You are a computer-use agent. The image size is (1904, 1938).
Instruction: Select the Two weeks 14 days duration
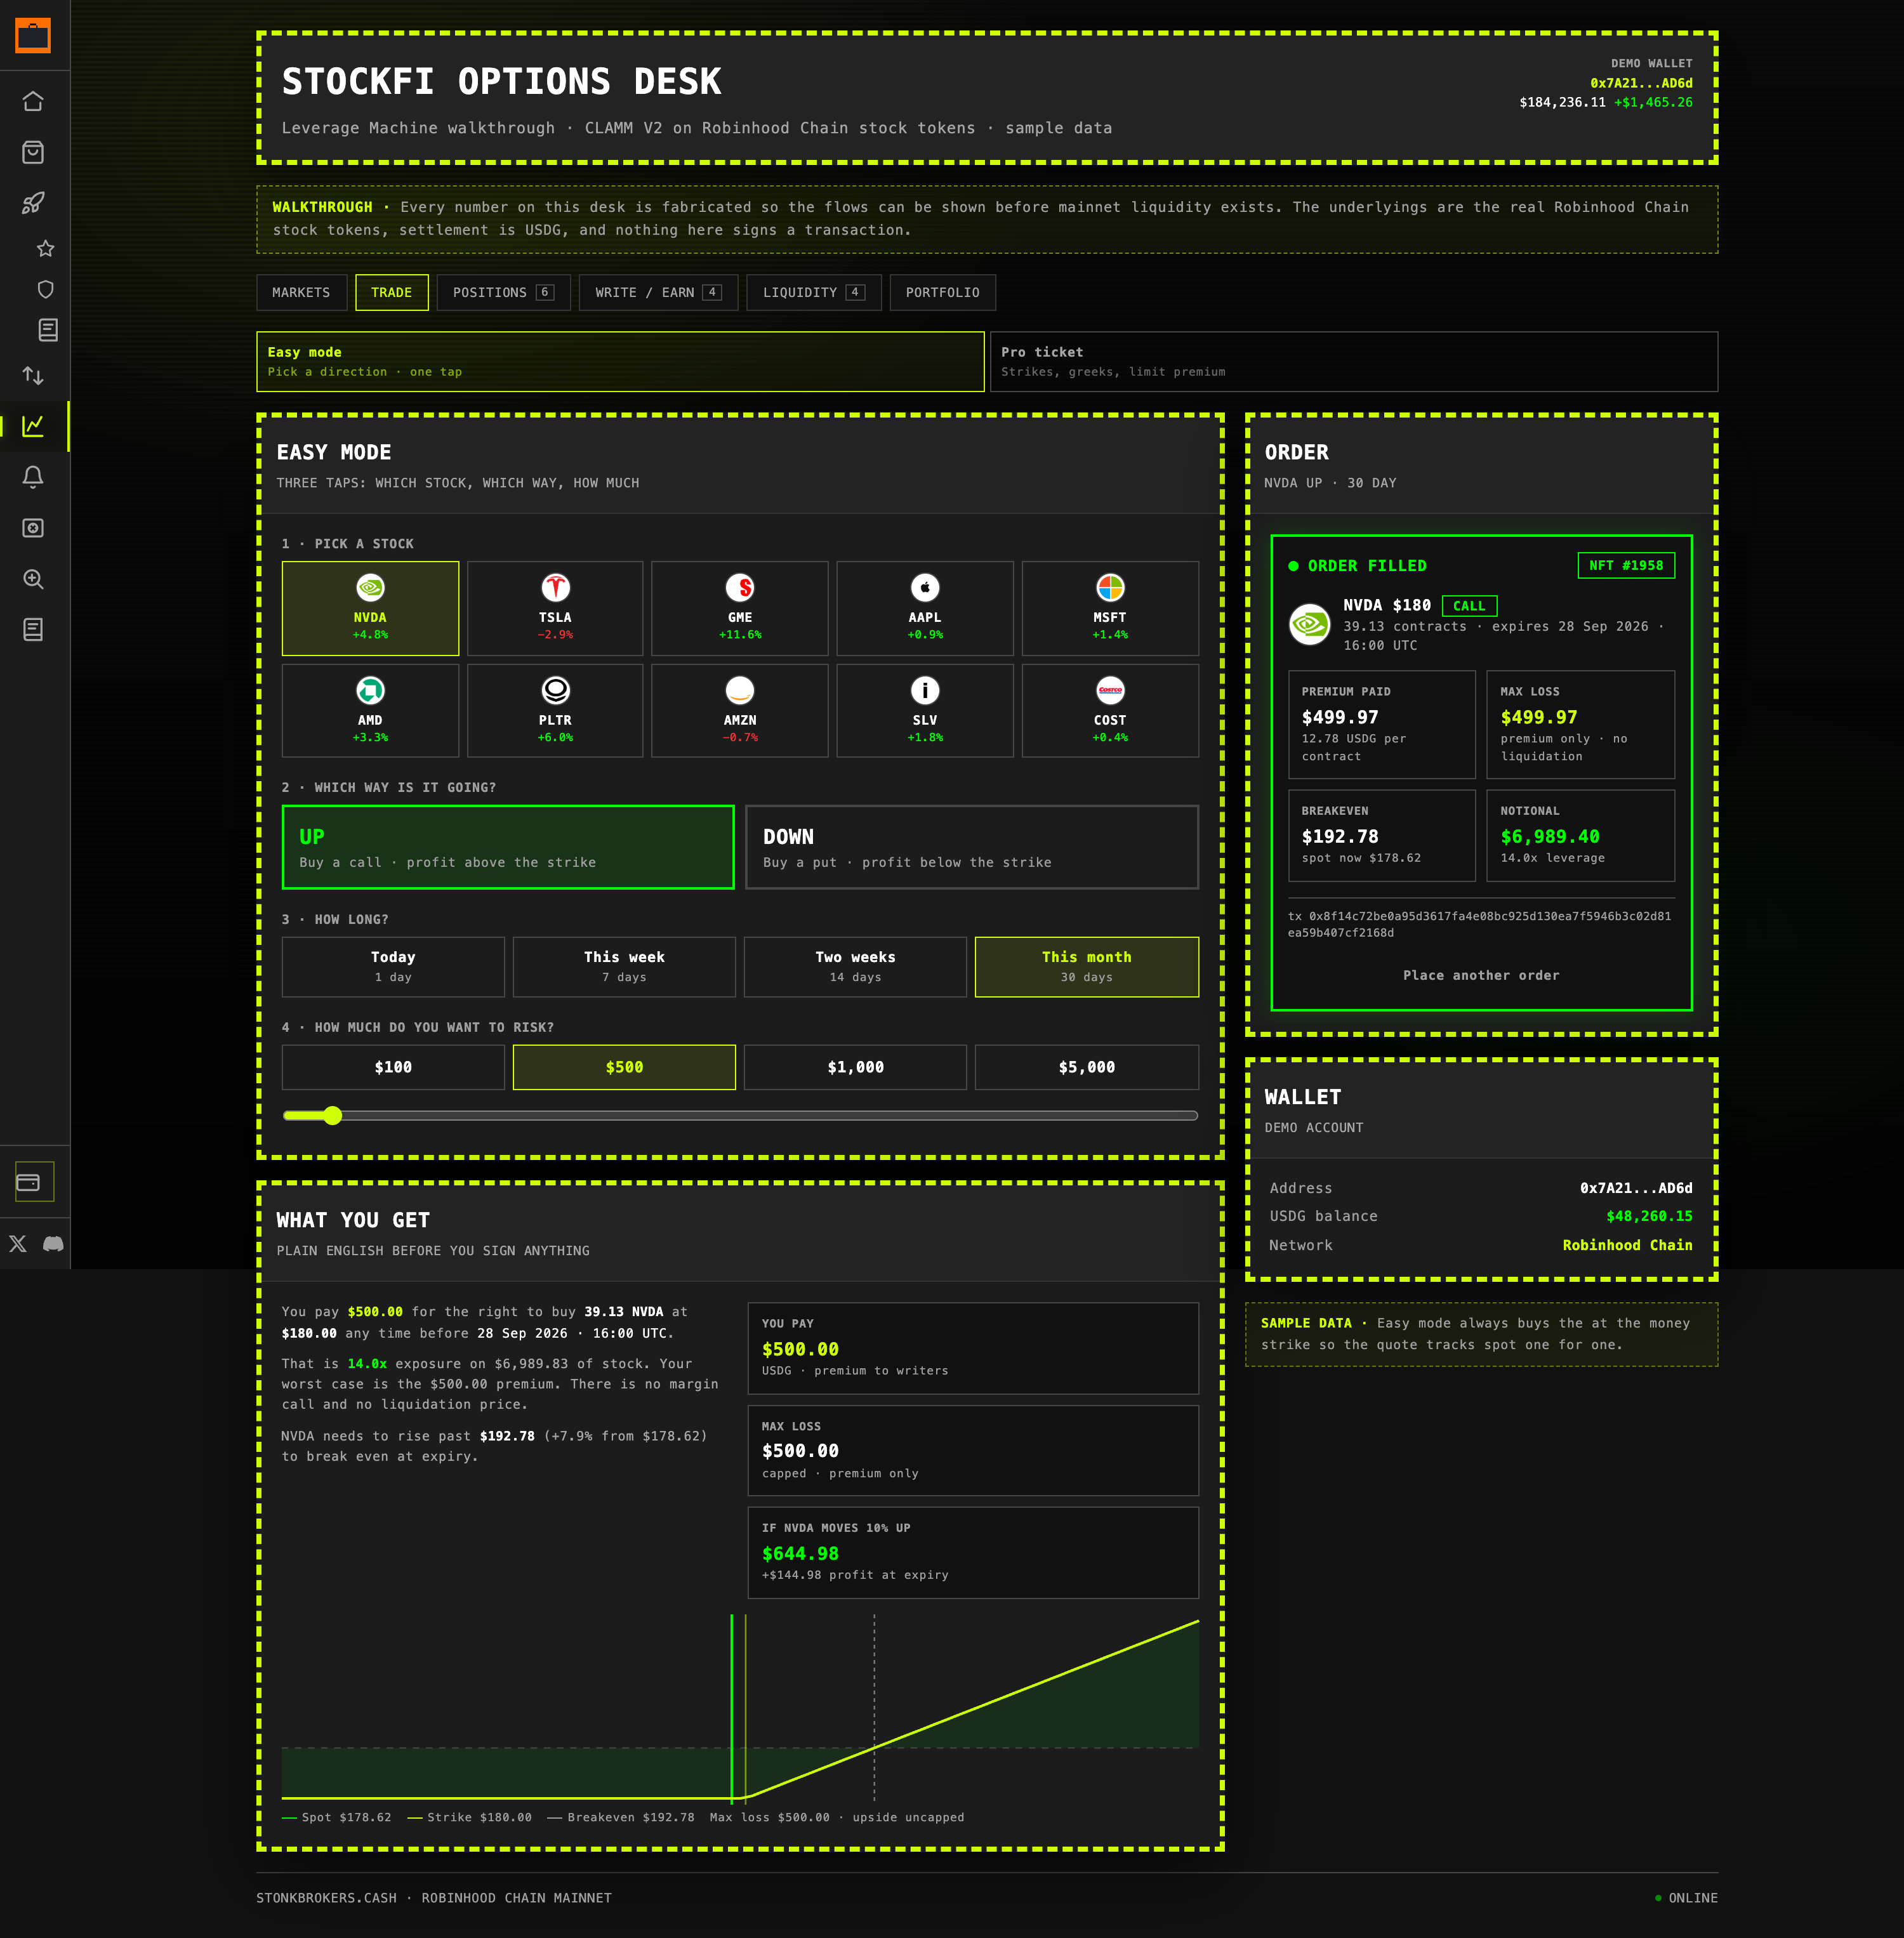(855, 967)
